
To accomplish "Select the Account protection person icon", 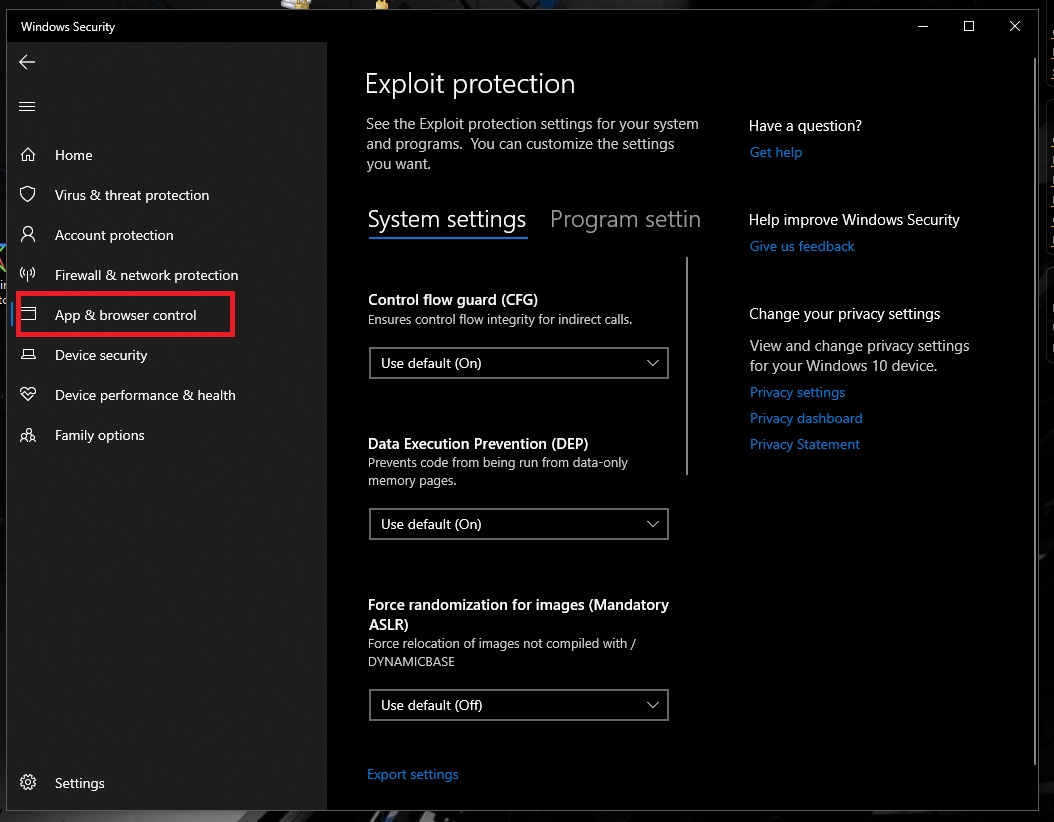I will pyautogui.click(x=28, y=235).
